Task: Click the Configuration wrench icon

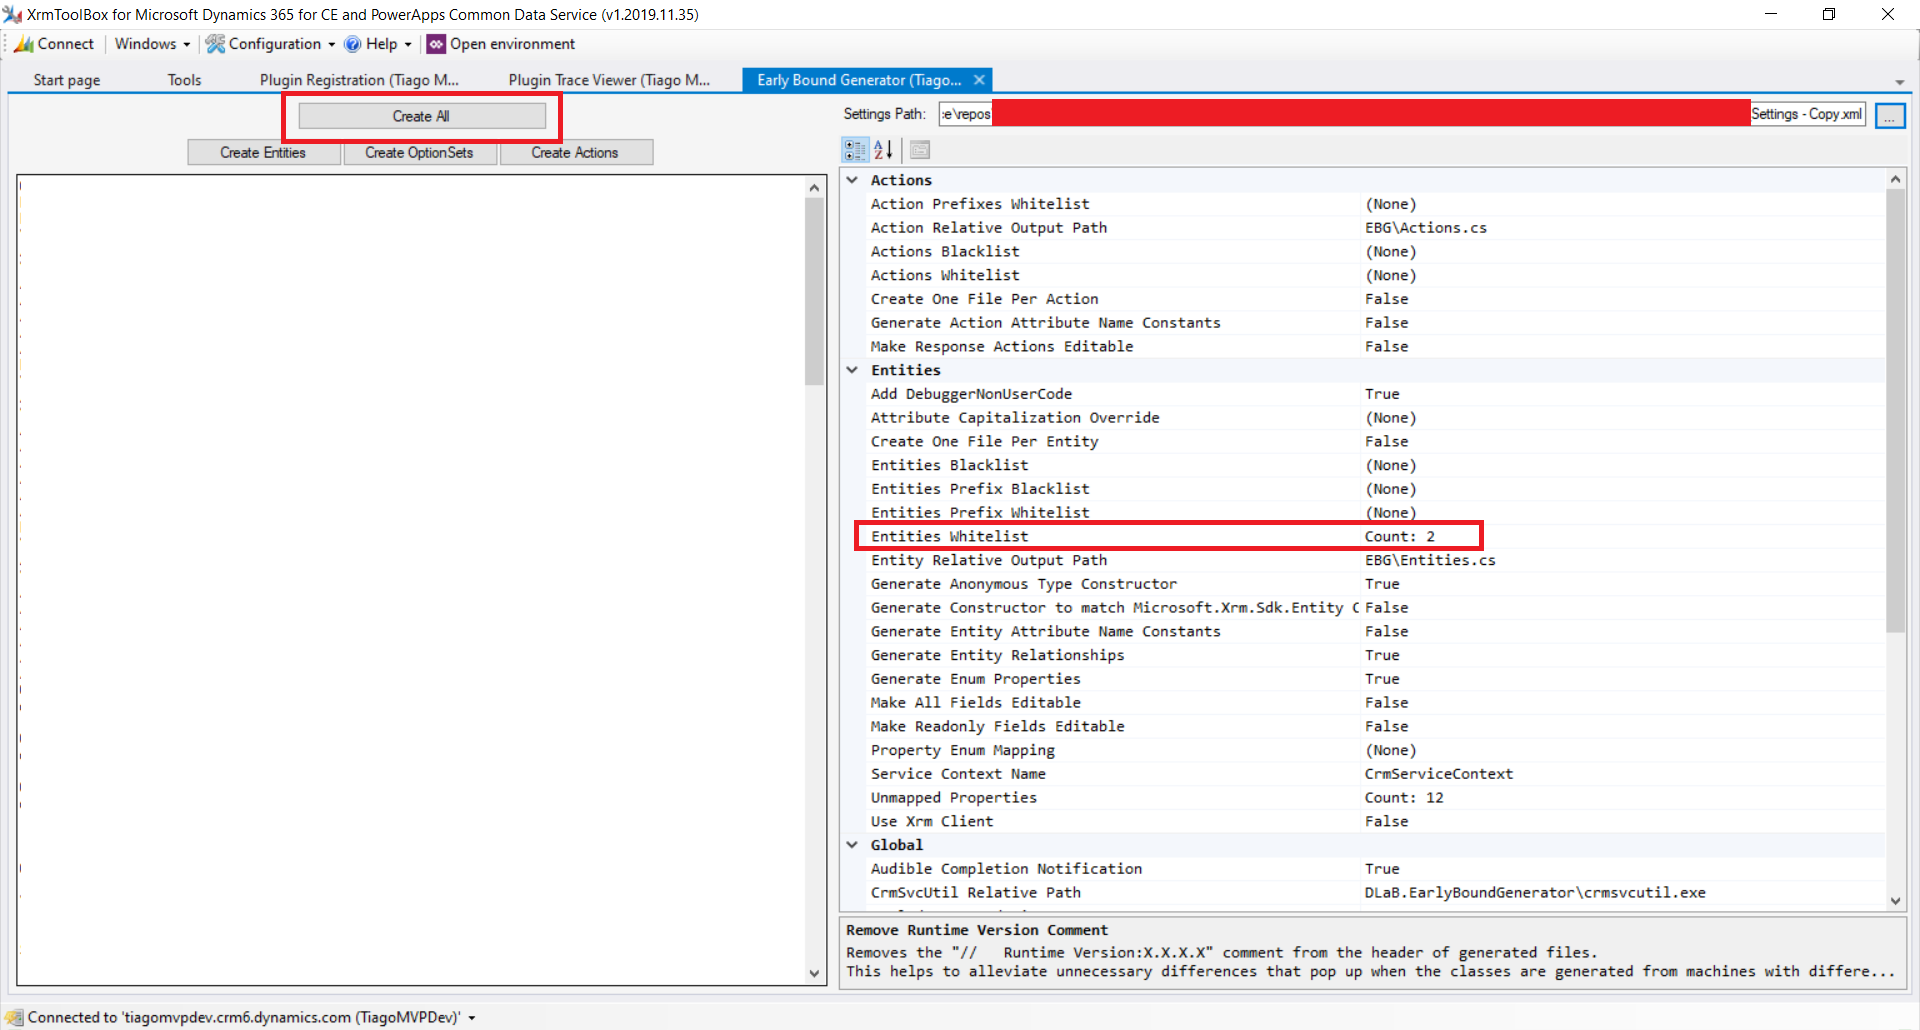Action: pyautogui.click(x=215, y=44)
